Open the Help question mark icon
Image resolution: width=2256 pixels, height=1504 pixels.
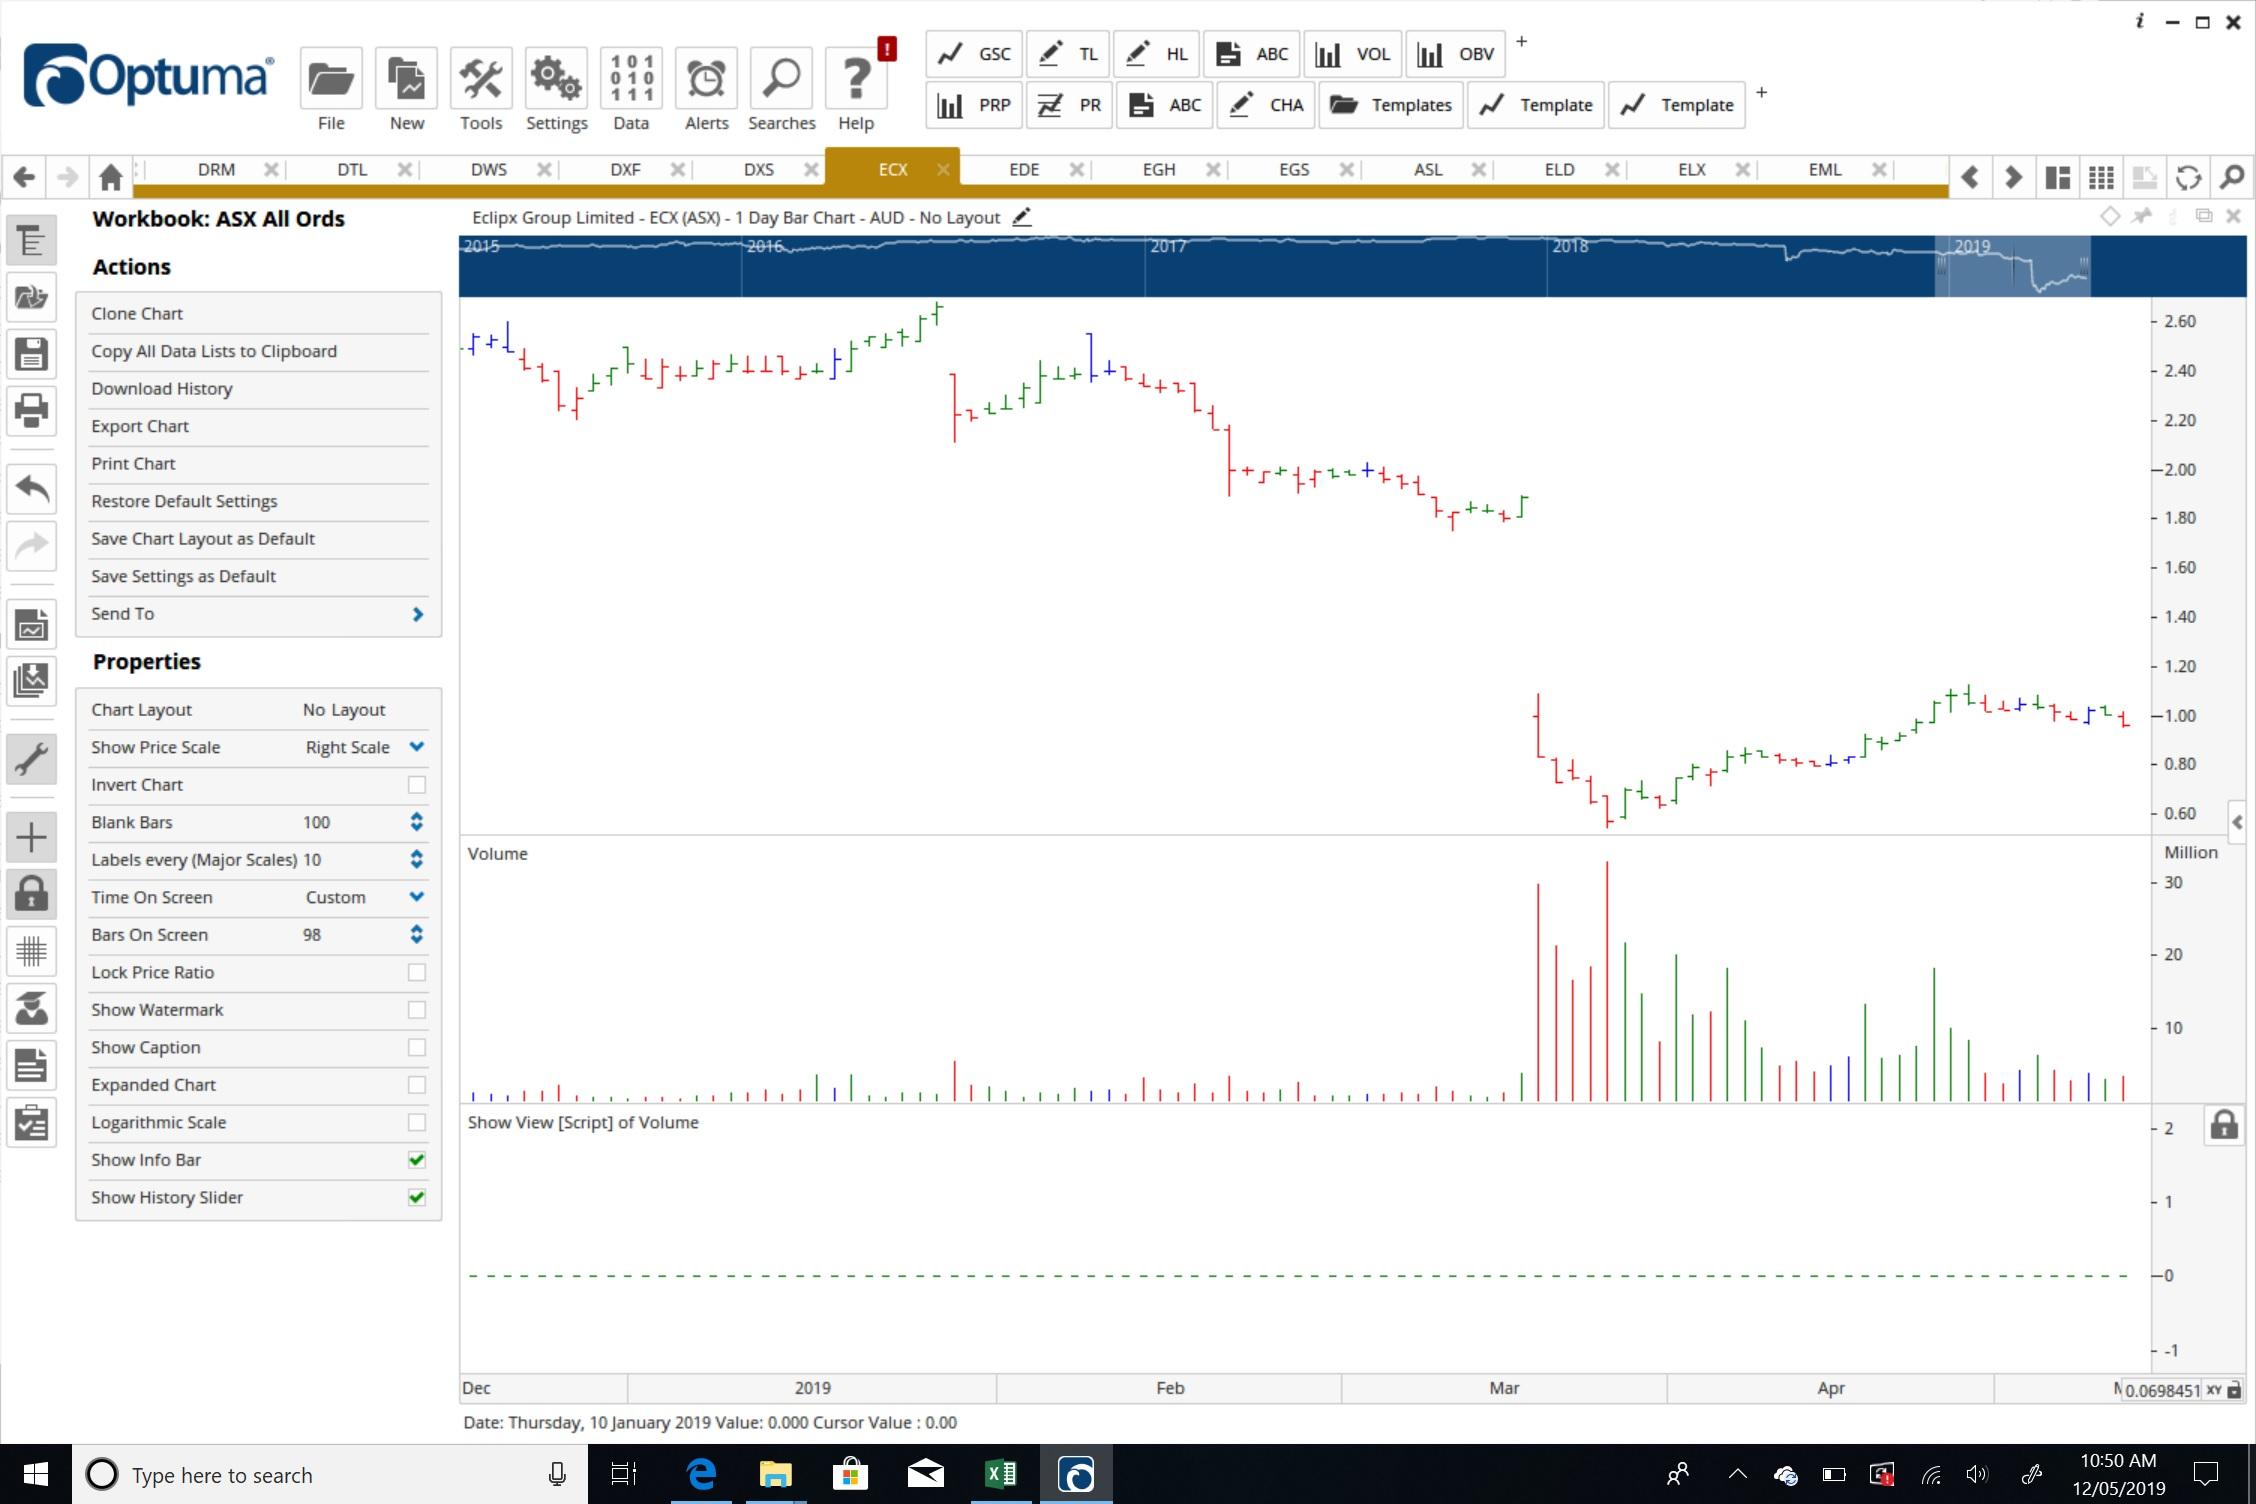(856, 79)
